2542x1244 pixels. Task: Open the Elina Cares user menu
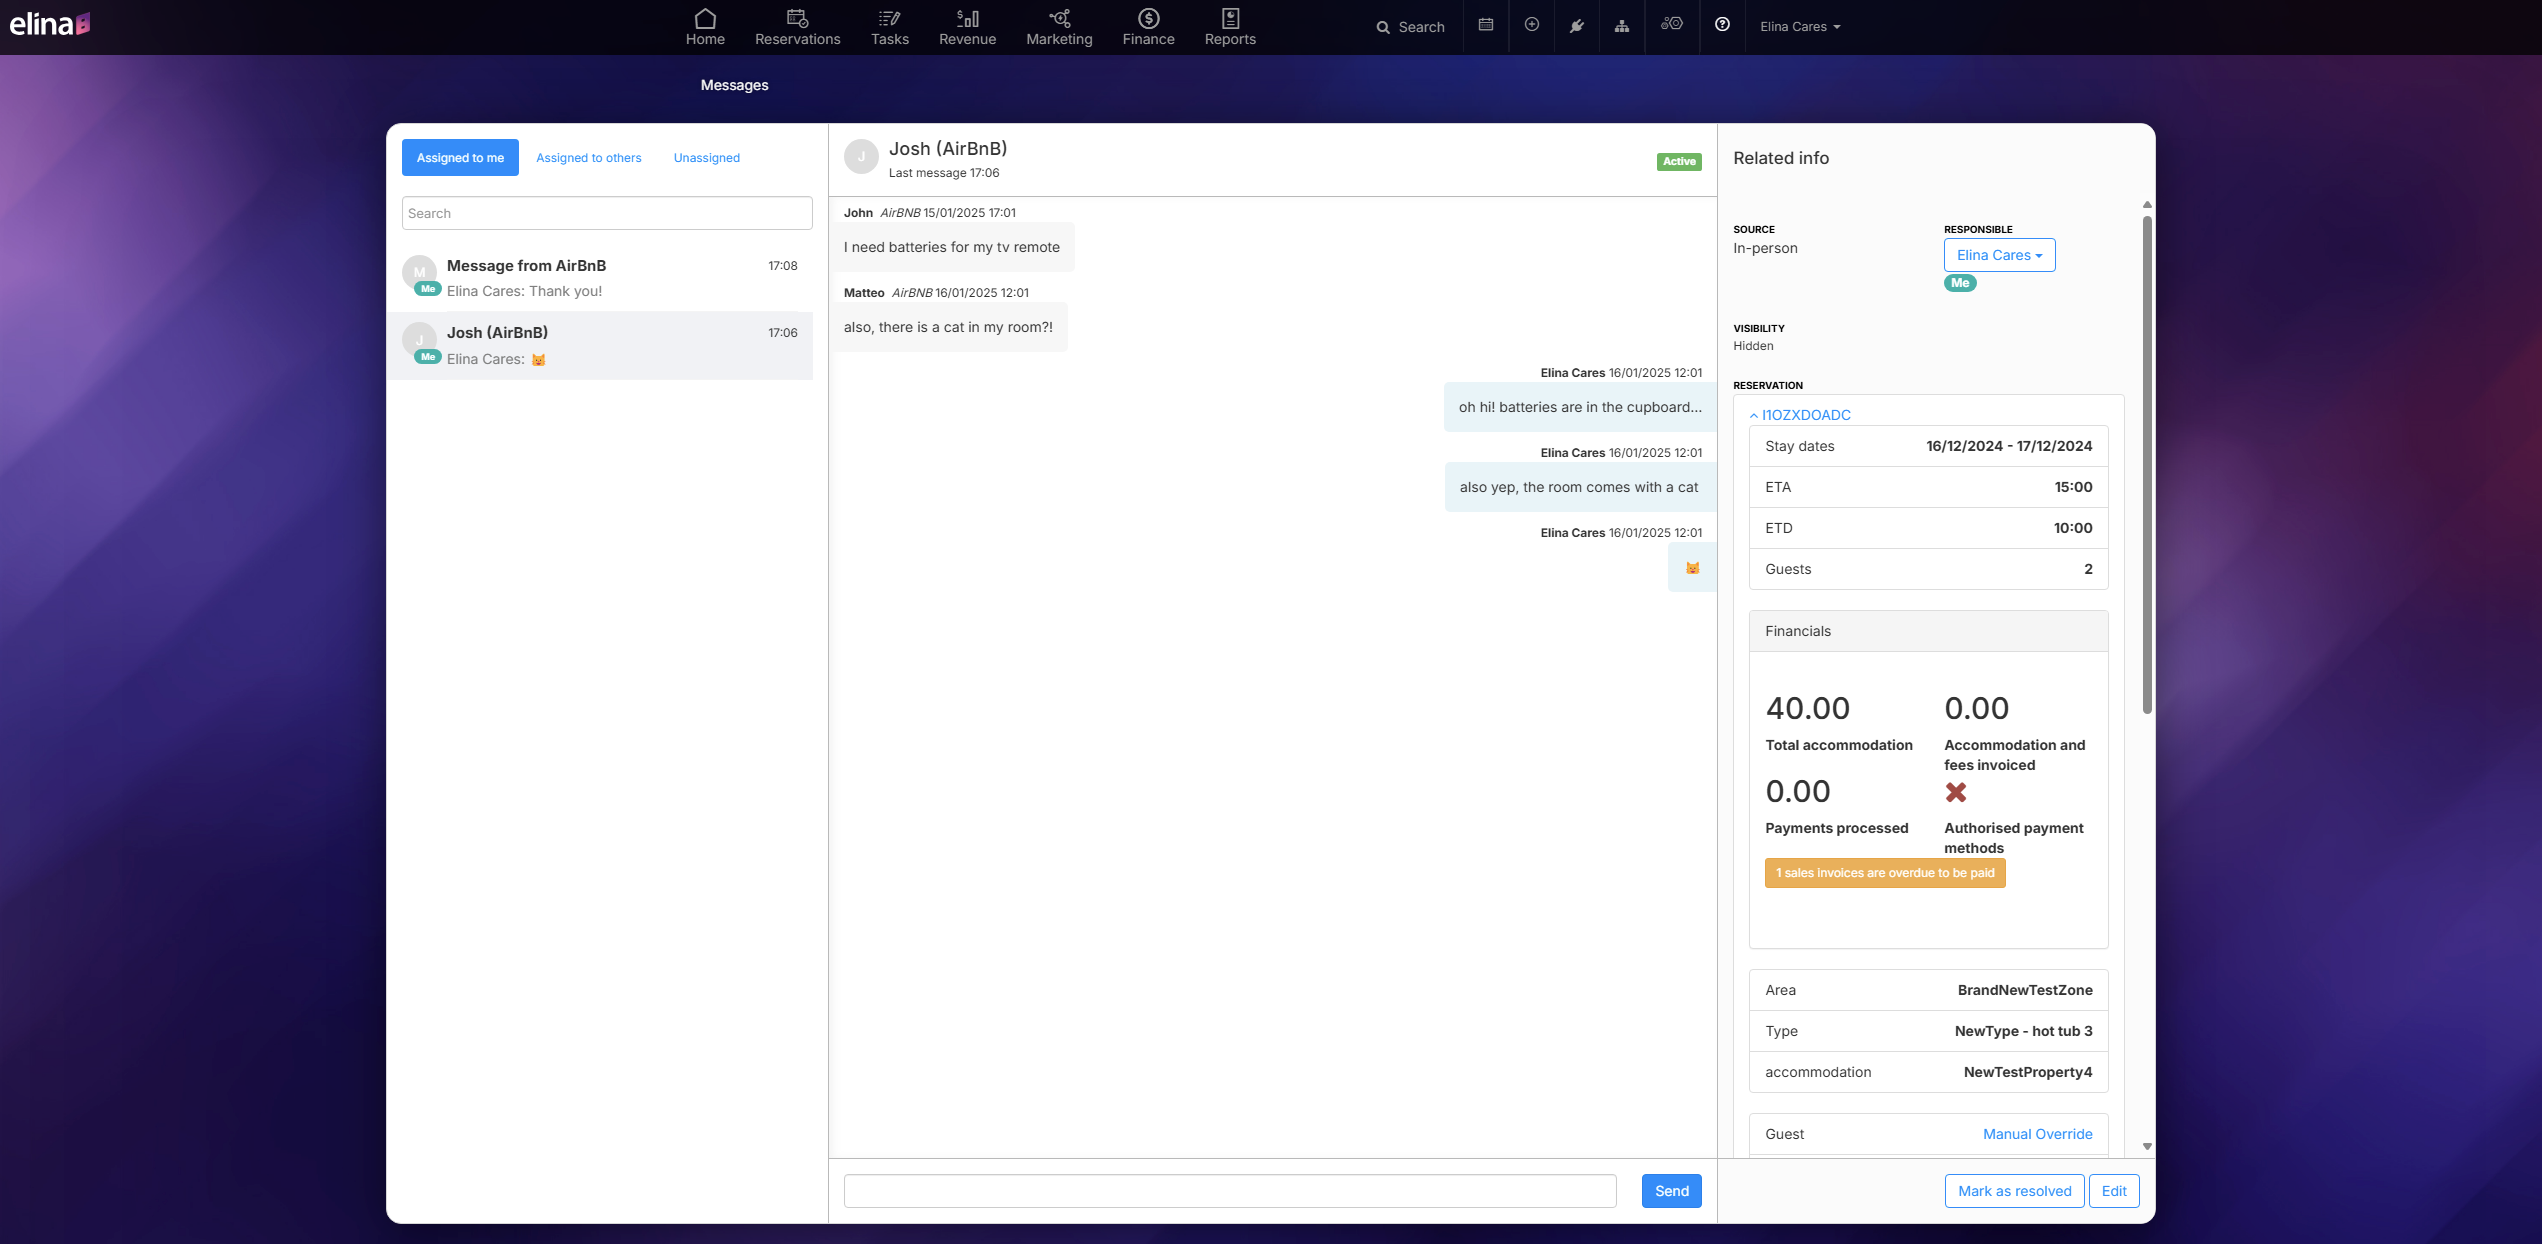1799,27
